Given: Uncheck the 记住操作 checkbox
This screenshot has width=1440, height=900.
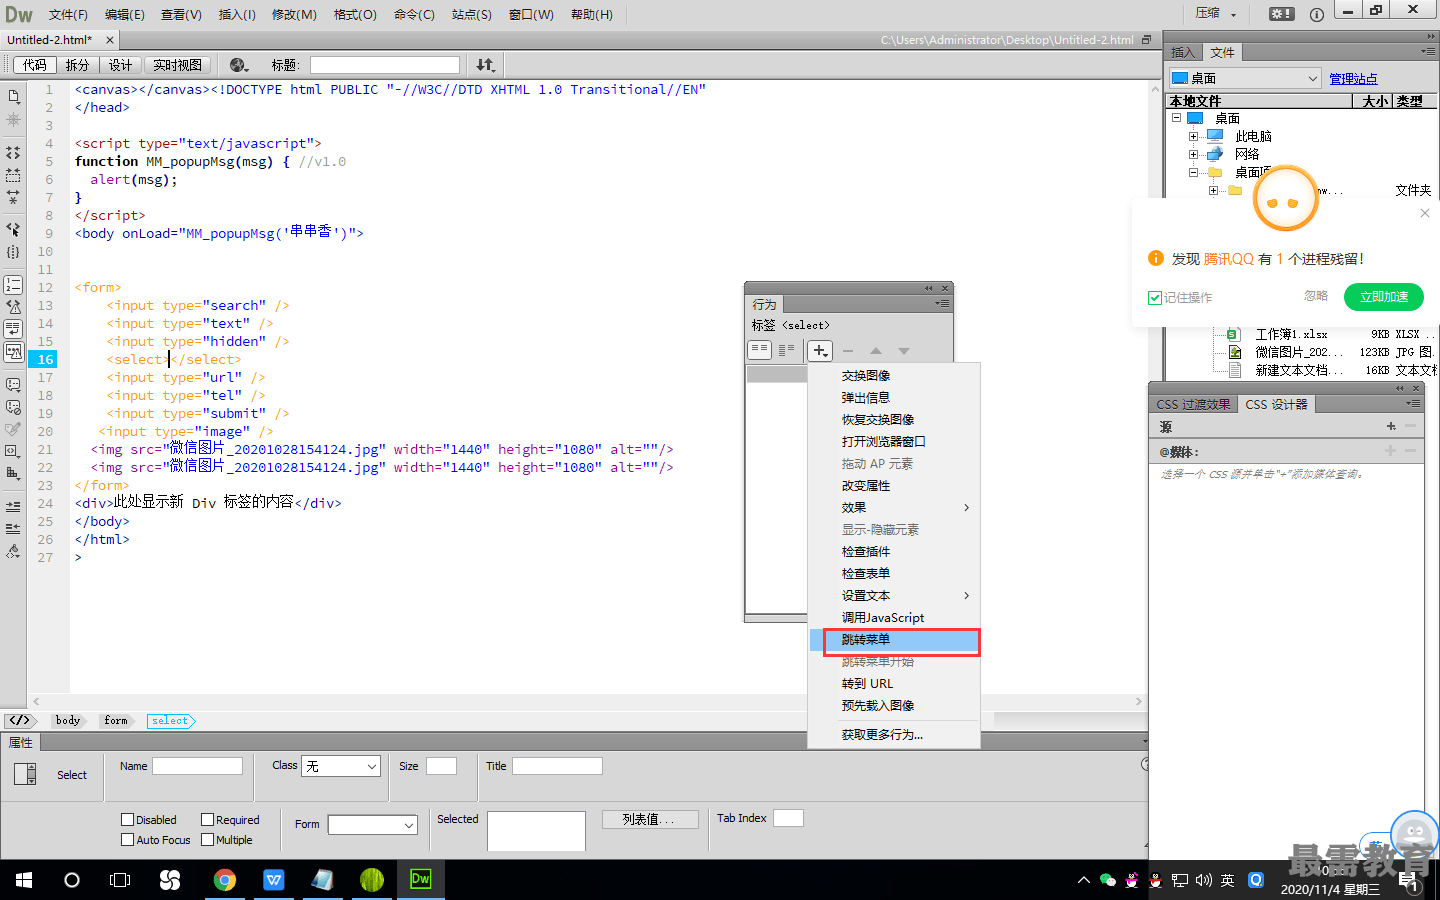Looking at the screenshot, I should click(1155, 298).
